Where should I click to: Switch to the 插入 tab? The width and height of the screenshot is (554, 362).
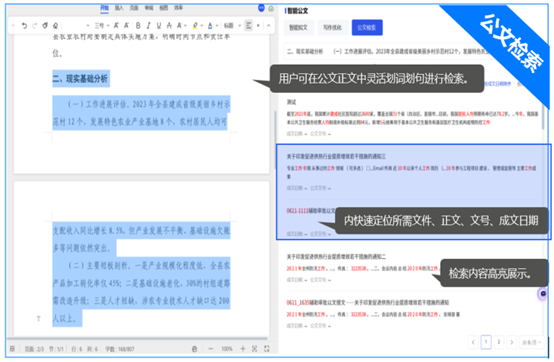(119, 7)
